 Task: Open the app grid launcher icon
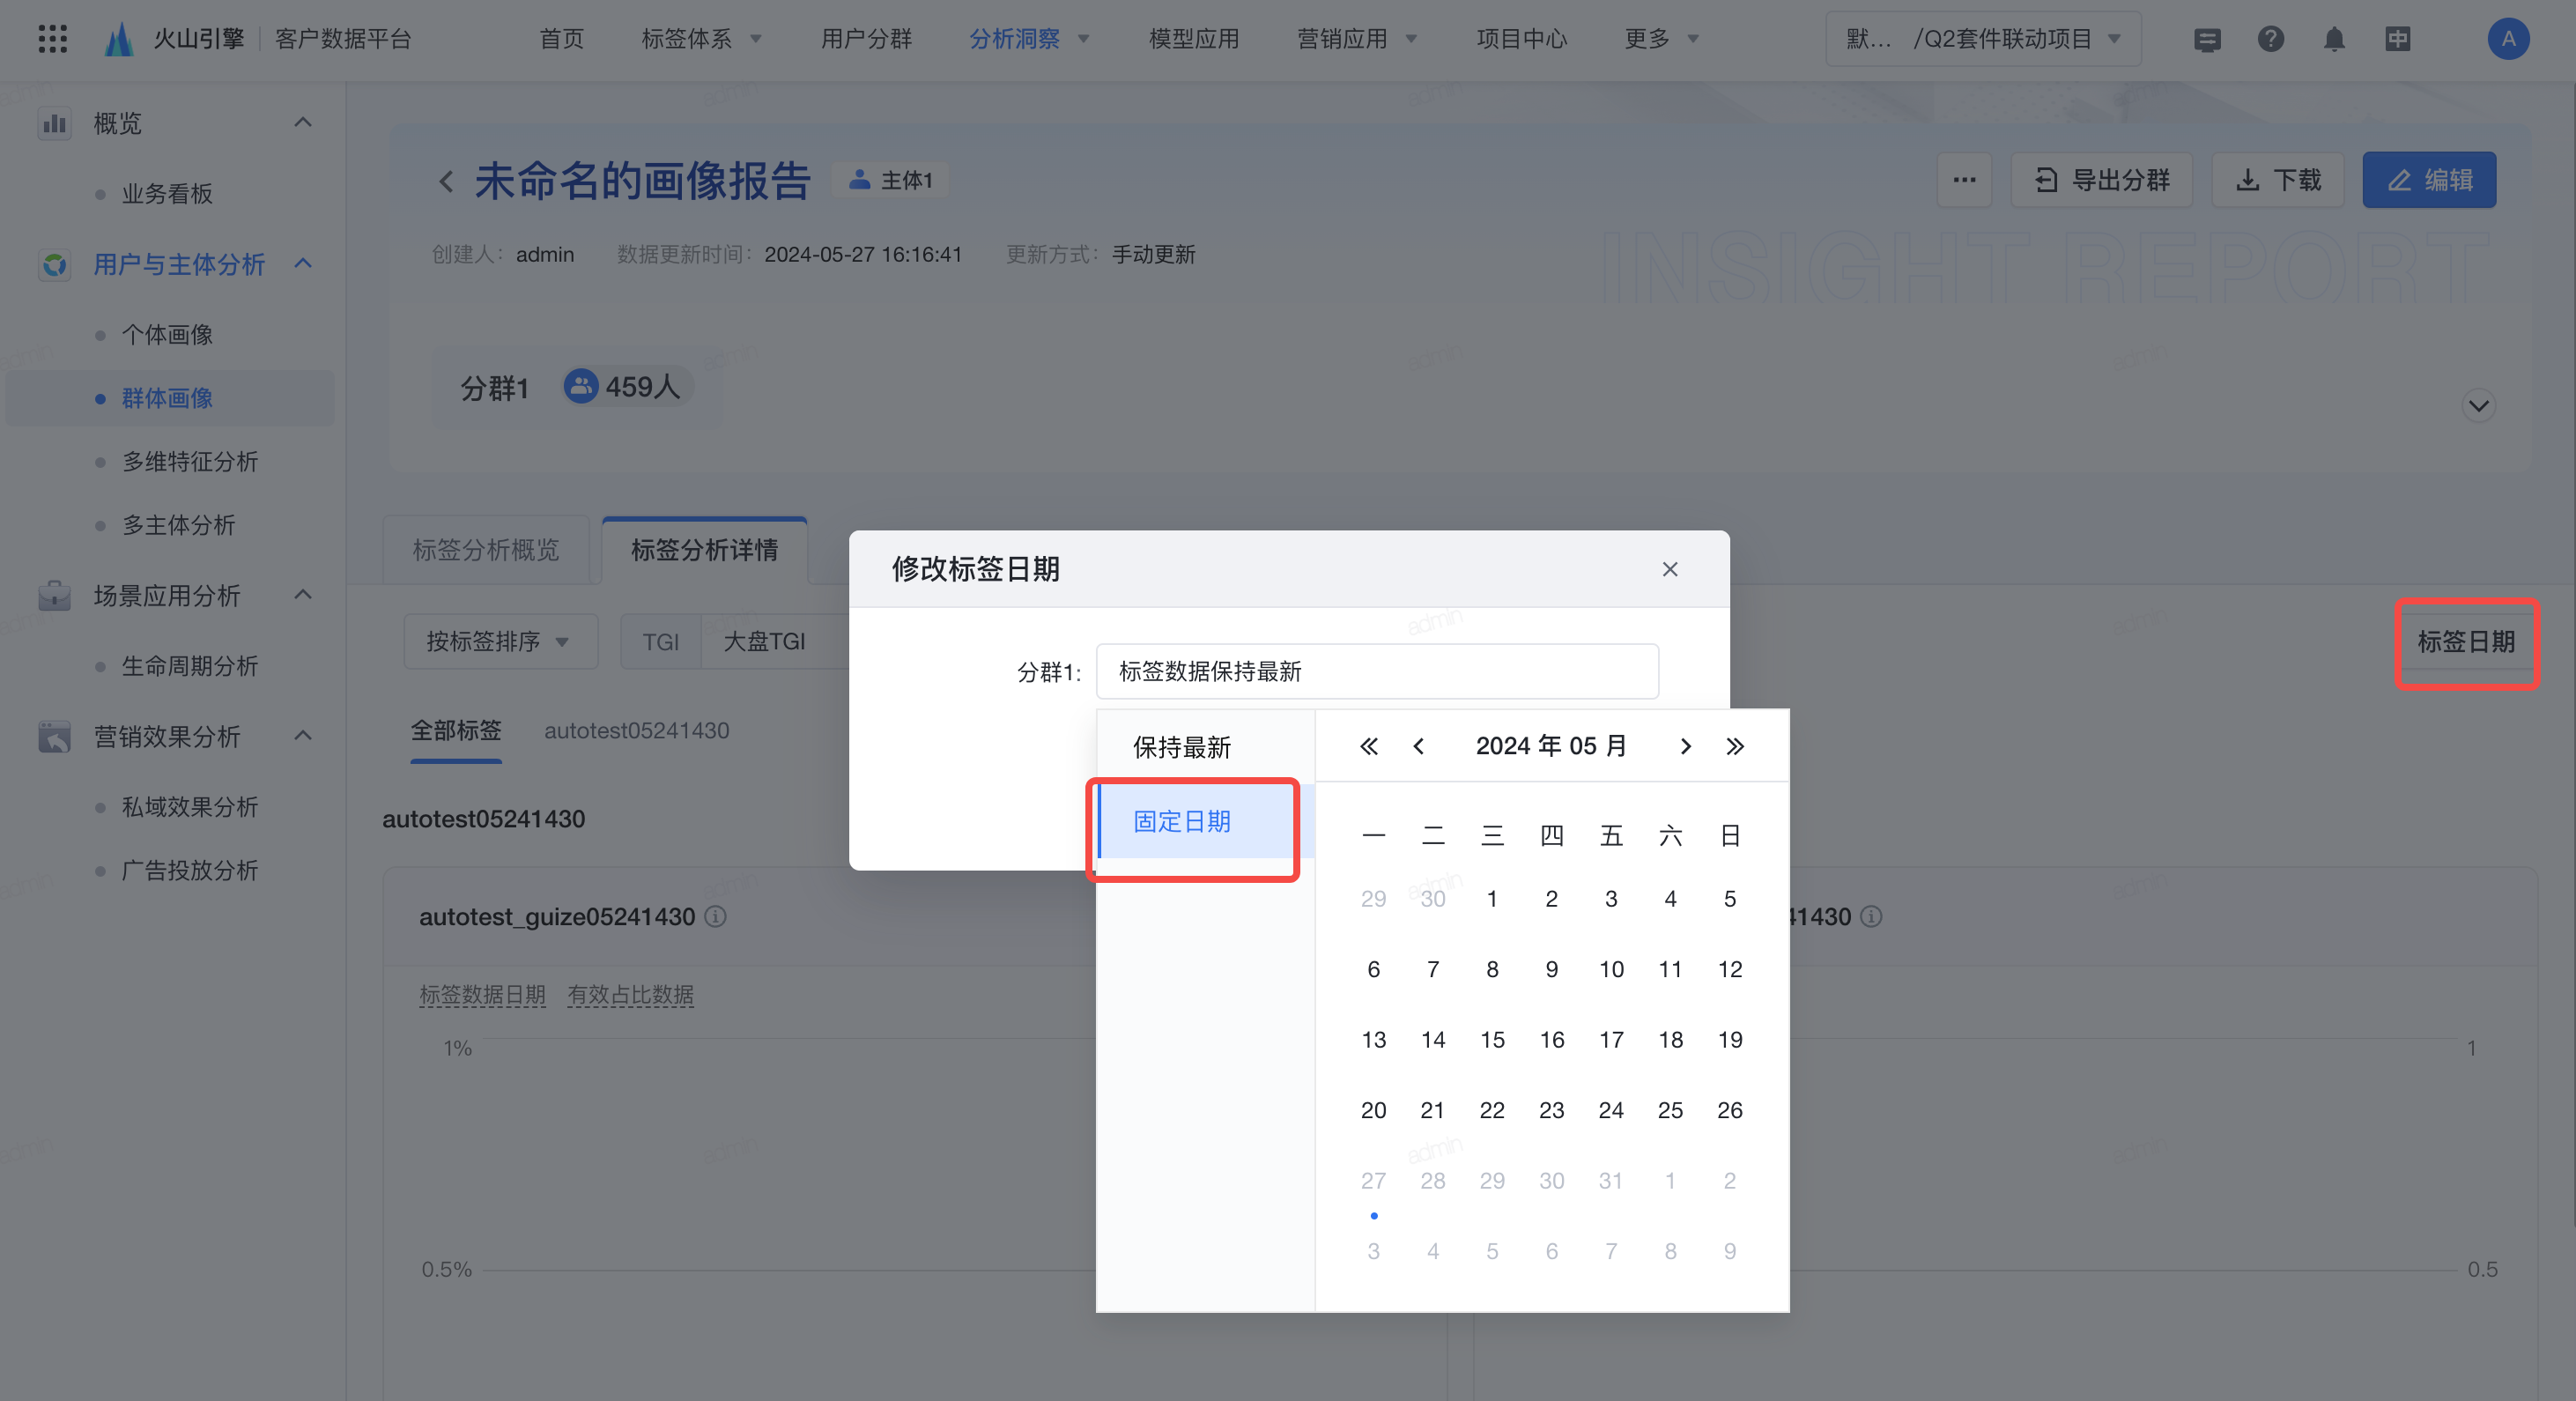[x=52, y=39]
